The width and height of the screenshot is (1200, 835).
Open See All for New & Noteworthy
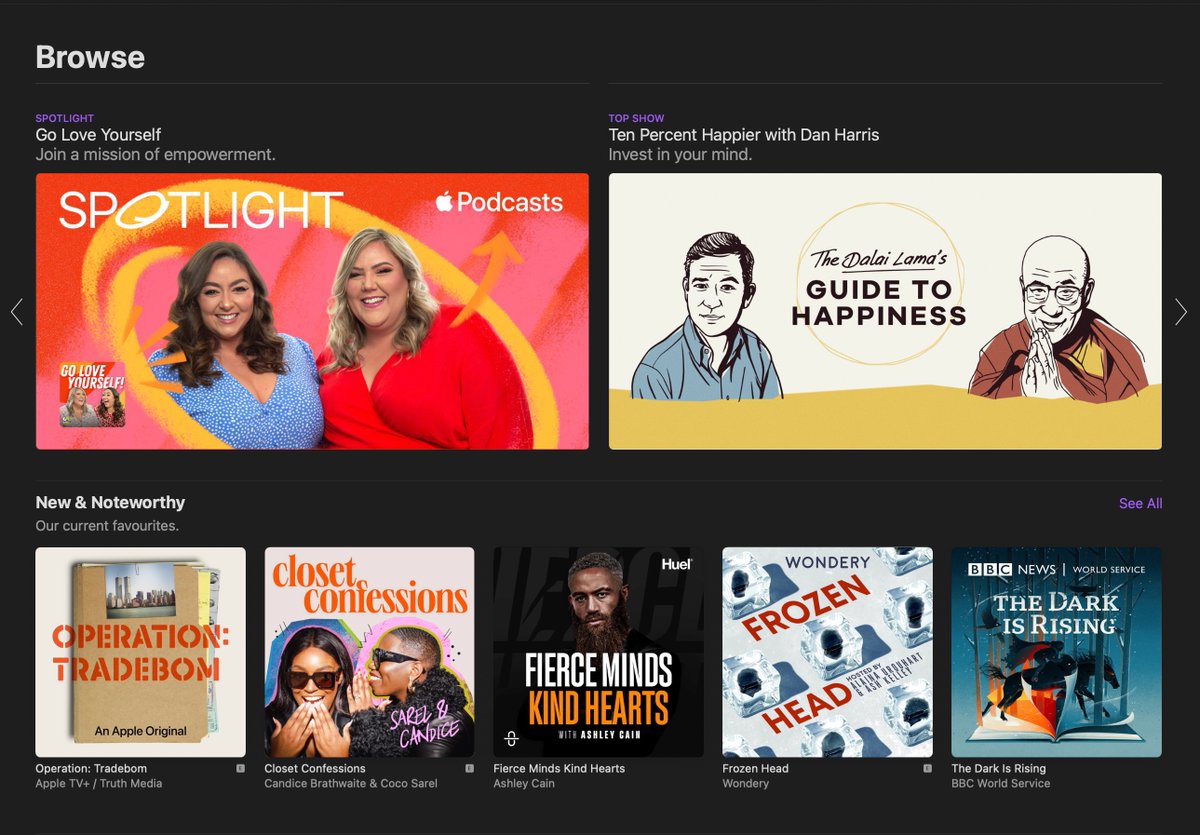1140,503
